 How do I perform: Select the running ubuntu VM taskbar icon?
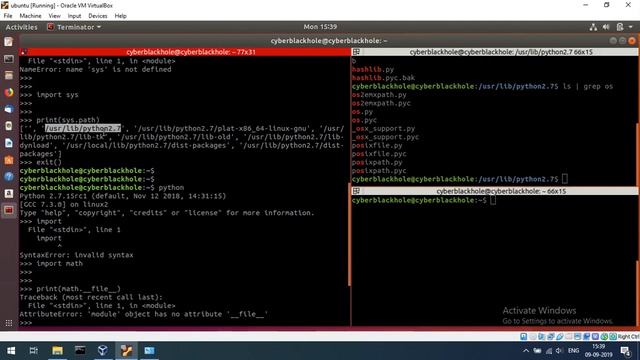pos(126,351)
